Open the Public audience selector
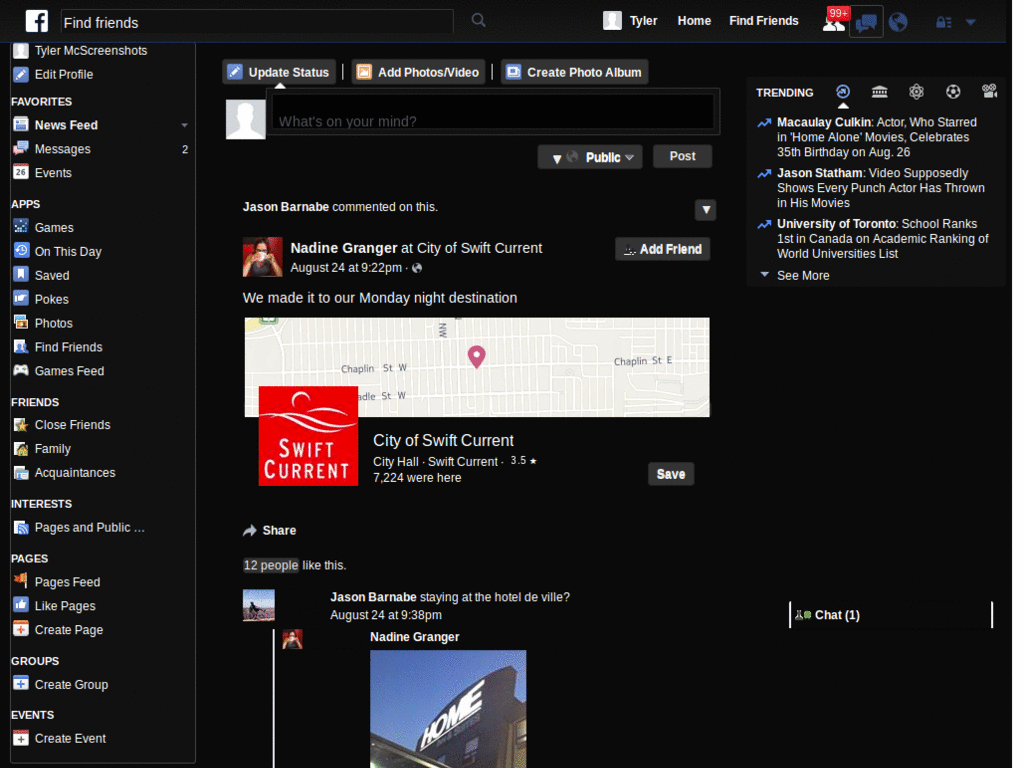The image size is (1024, 768). [591, 157]
